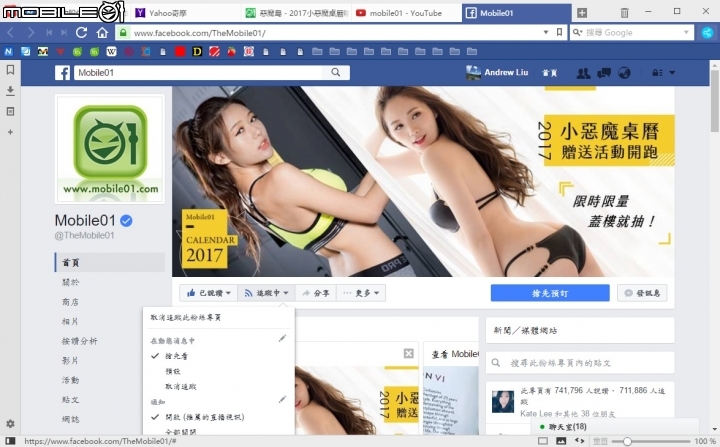Open Andrew Liu's profile link
Screen dimensions: 720x447
pyautogui.click(x=497, y=73)
